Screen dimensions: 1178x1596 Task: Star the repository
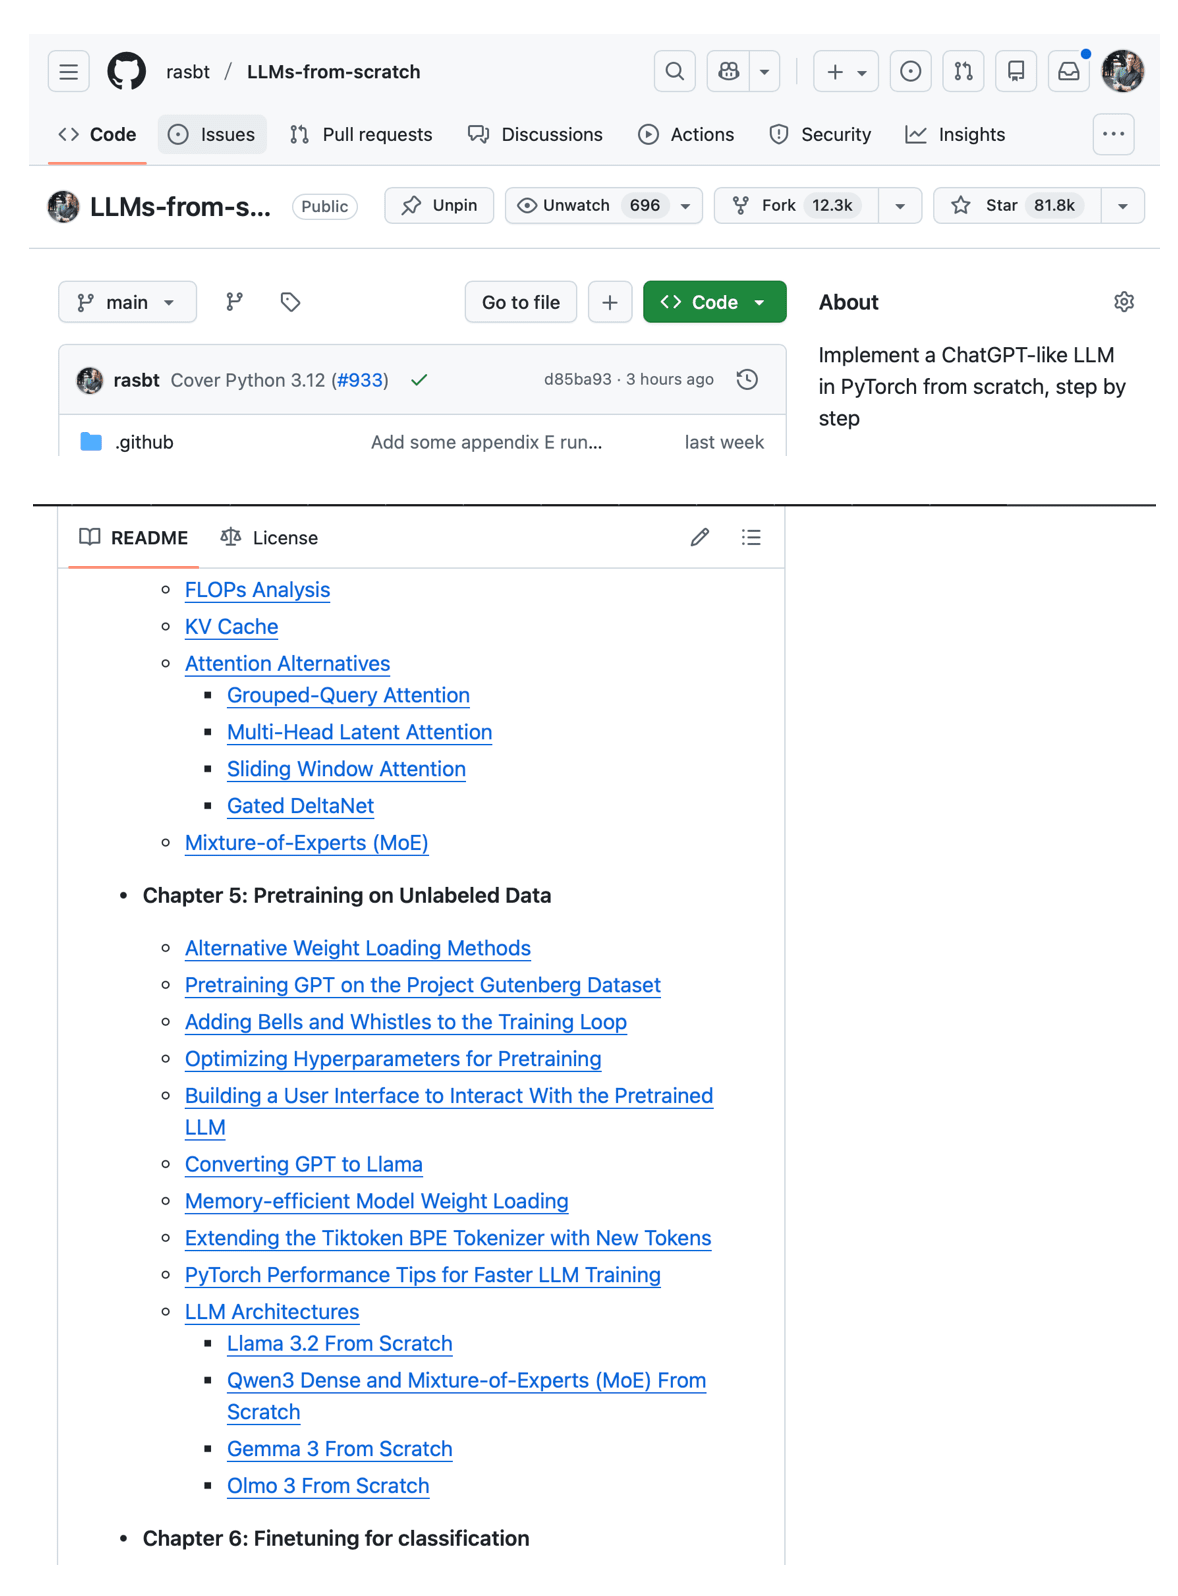[x=1017, y=205]
